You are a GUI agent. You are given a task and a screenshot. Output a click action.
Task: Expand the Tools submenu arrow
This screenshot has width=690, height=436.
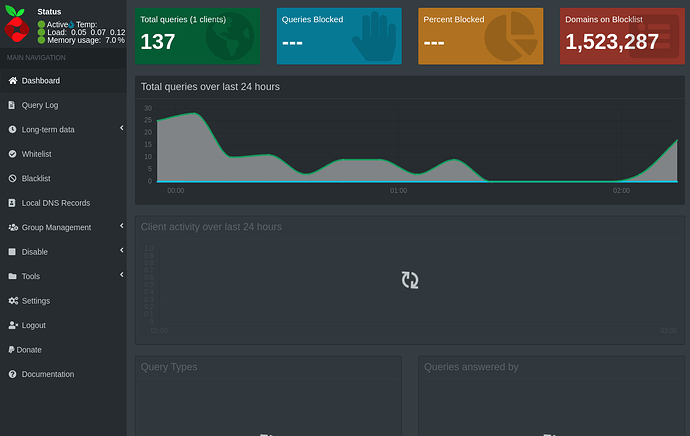click(122, 275)
